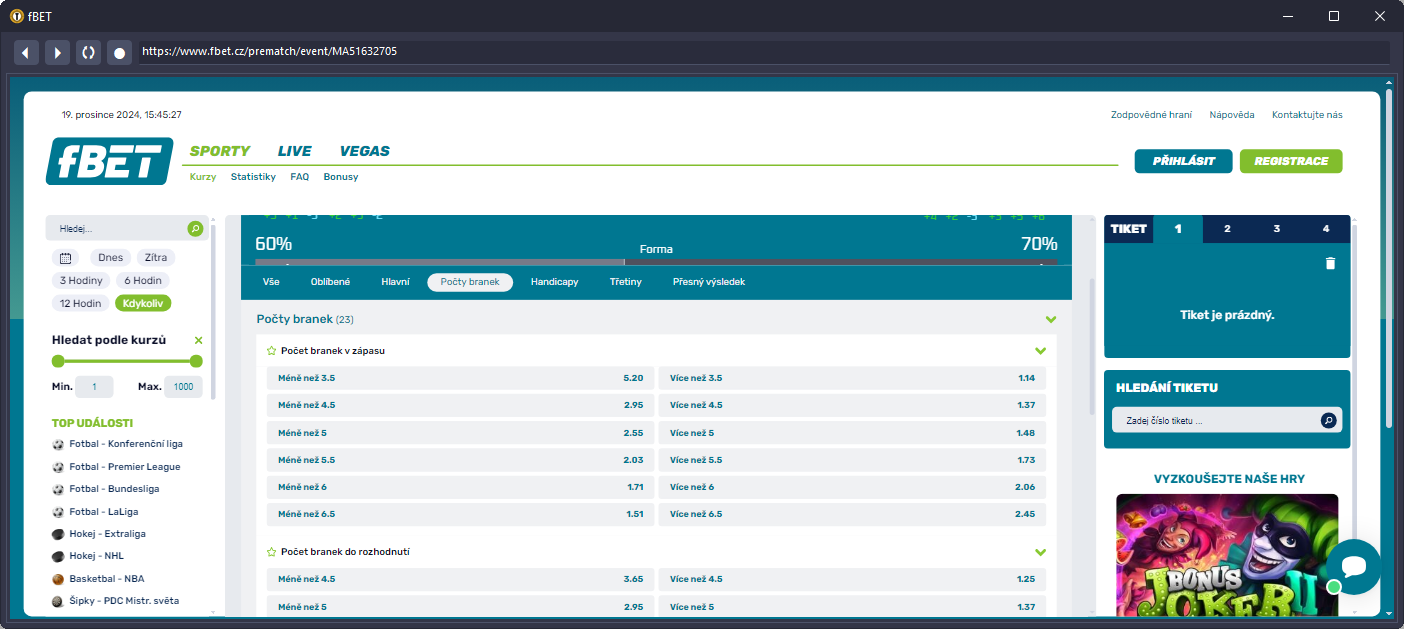The image size is (1404, 629).
Task: Click the fBET logo
Action: [x=110, y=161]
